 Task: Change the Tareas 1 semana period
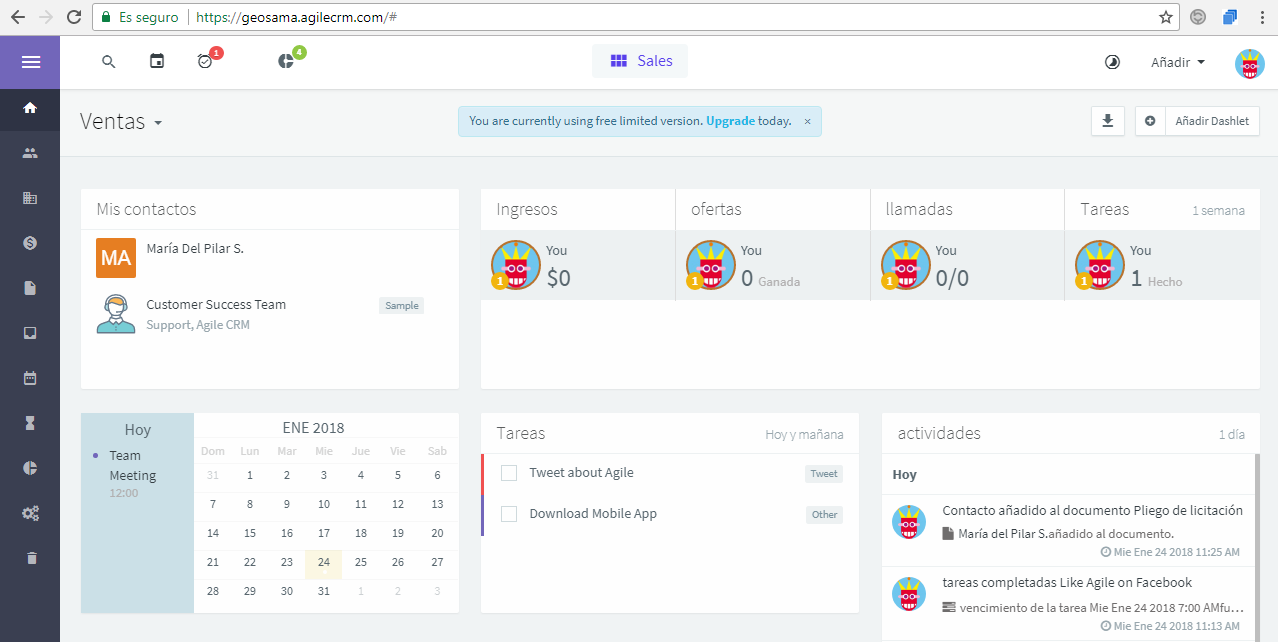coord(1218,211)
